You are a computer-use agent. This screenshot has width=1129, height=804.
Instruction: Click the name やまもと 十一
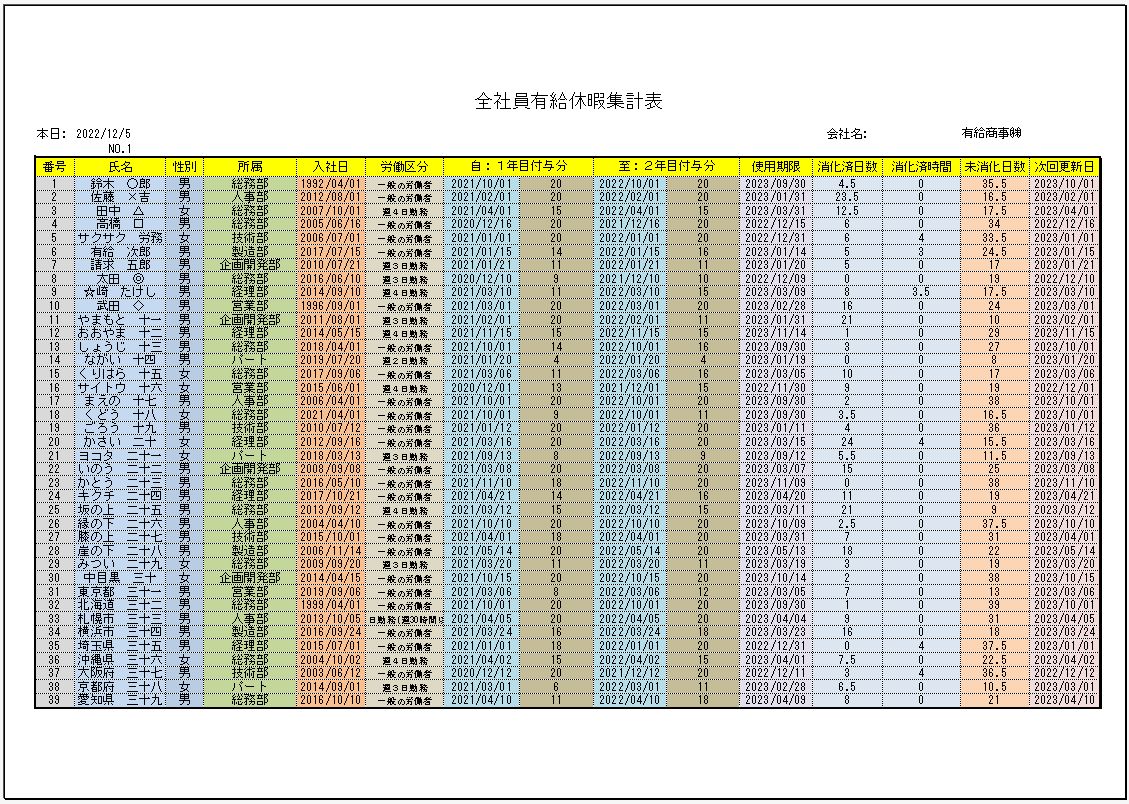pyautogui.click(x=120, y=318)
